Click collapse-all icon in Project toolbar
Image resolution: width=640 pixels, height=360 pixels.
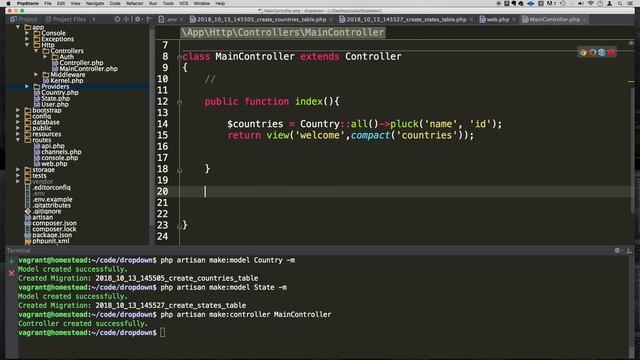[x=127, y=19]
